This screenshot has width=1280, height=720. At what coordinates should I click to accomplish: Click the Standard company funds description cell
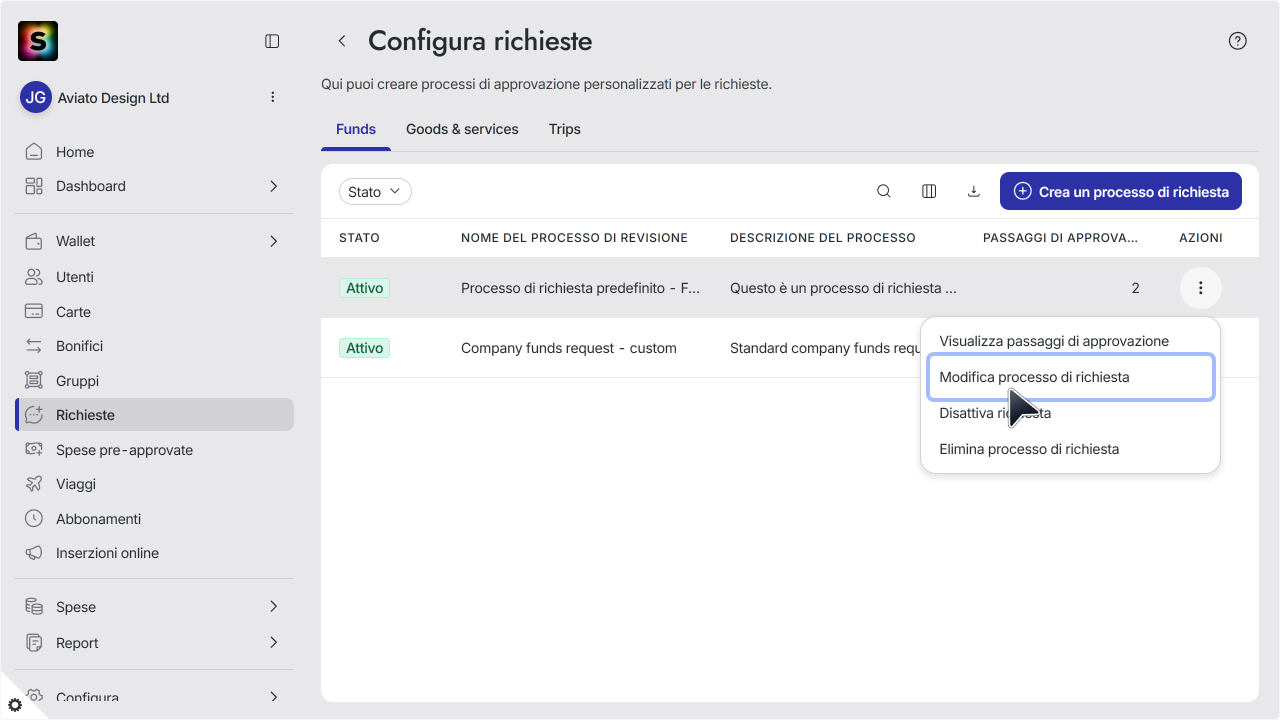pos(825,348)
